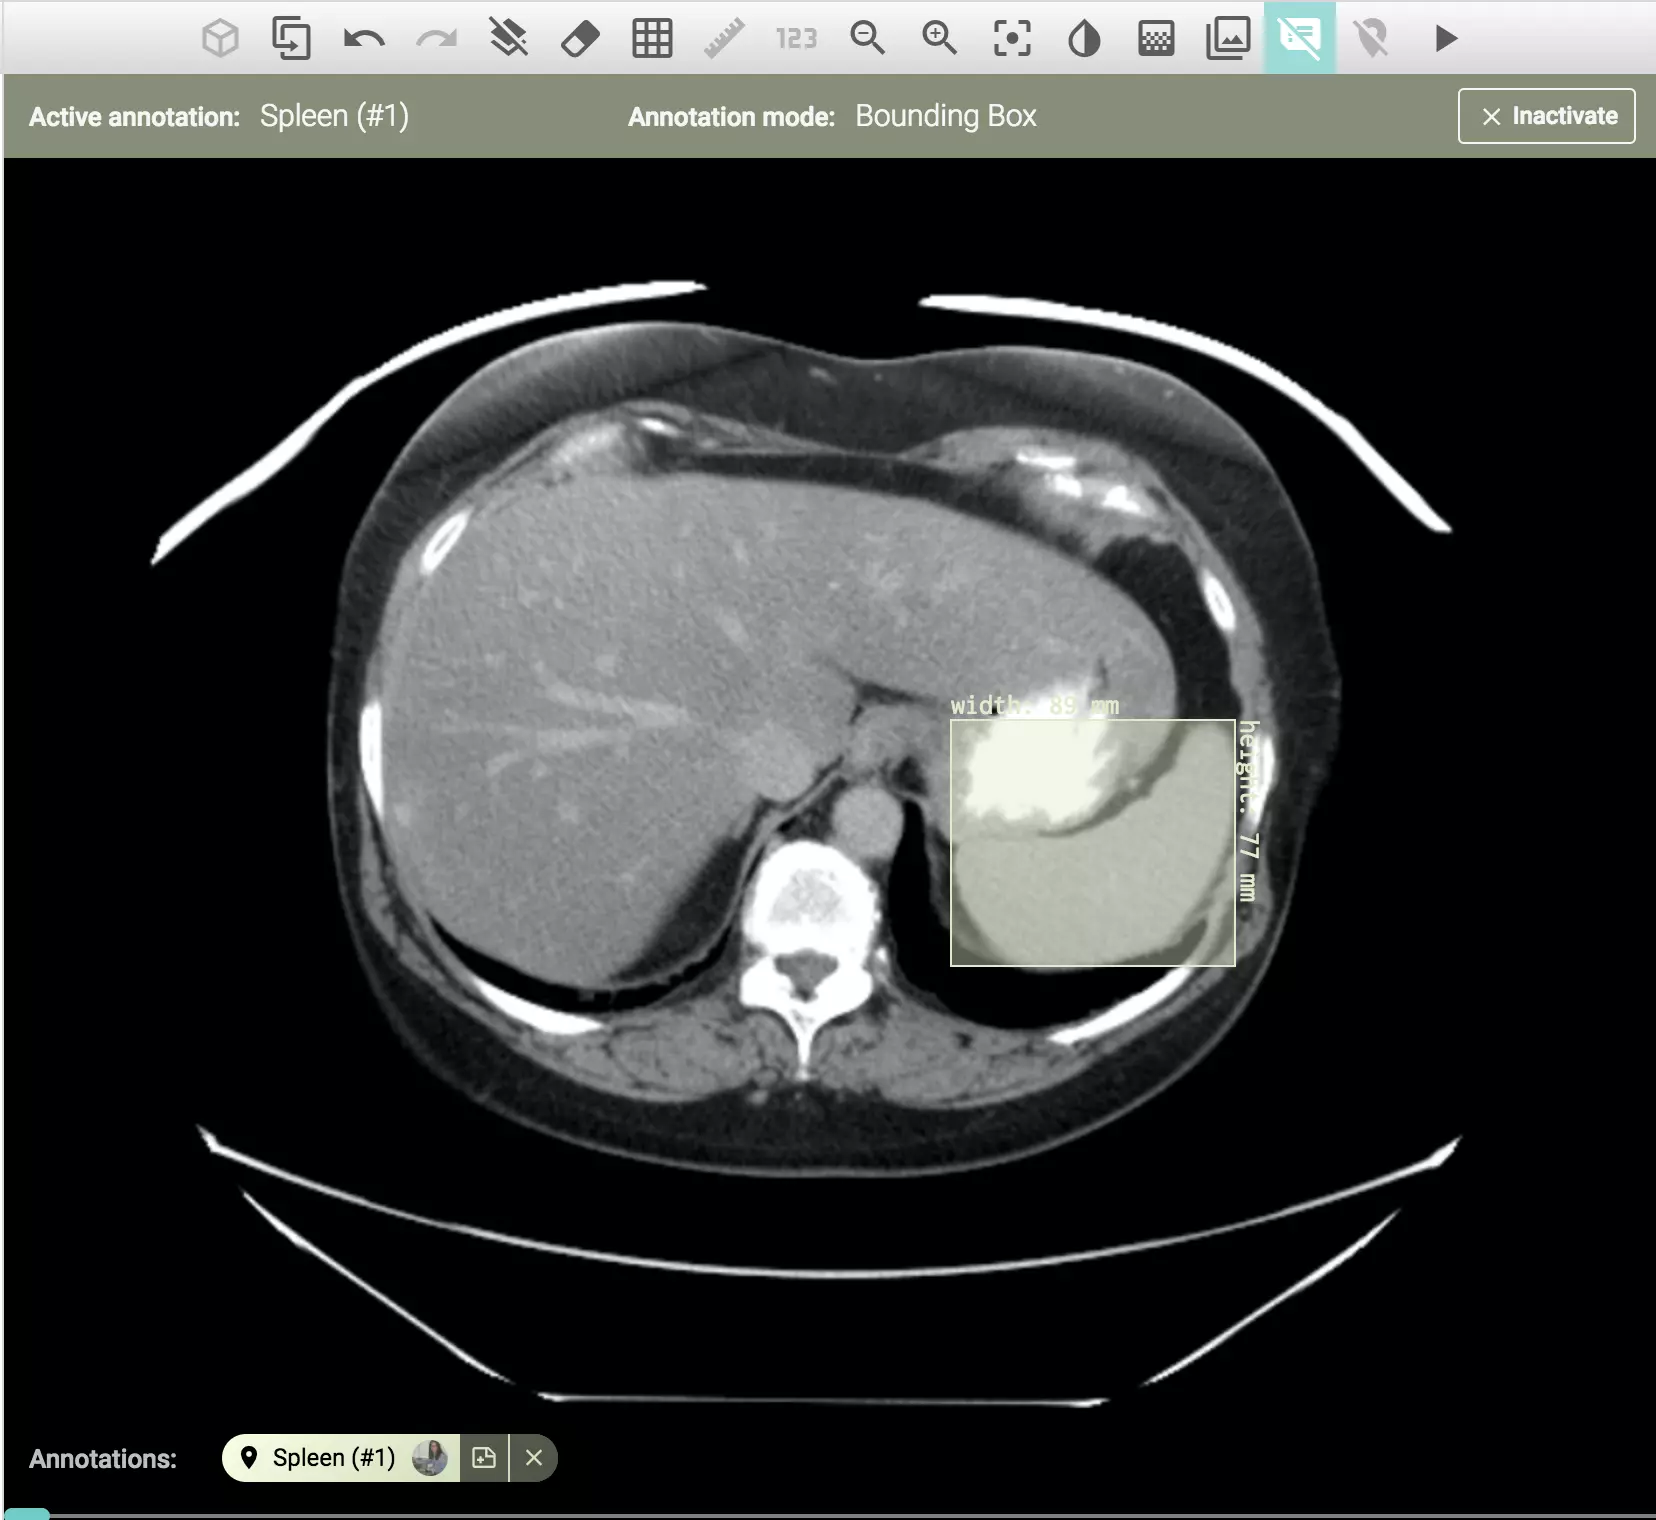The image size is (1656, 1520).
Task: Click the 123 numbering icon
Action: tap(796, 39)
